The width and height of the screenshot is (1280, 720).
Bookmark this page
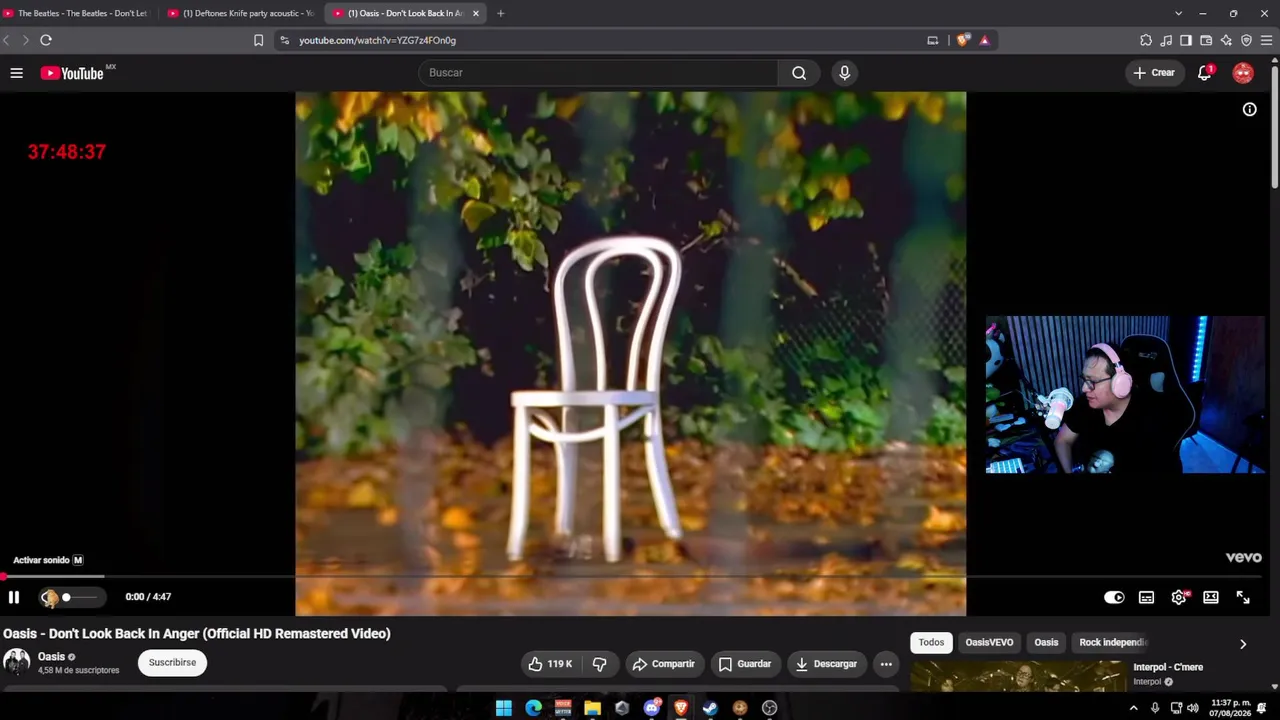click(258, 40)
